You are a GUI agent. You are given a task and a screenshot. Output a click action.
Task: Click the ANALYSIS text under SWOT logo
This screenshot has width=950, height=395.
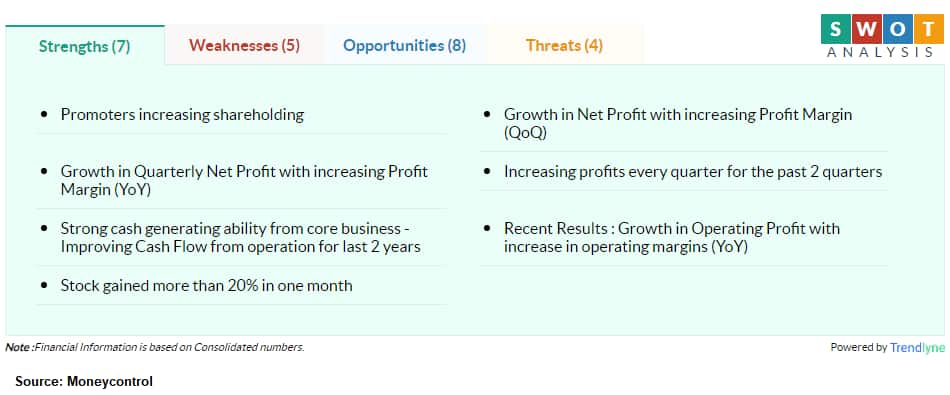[x=880, y=53]
